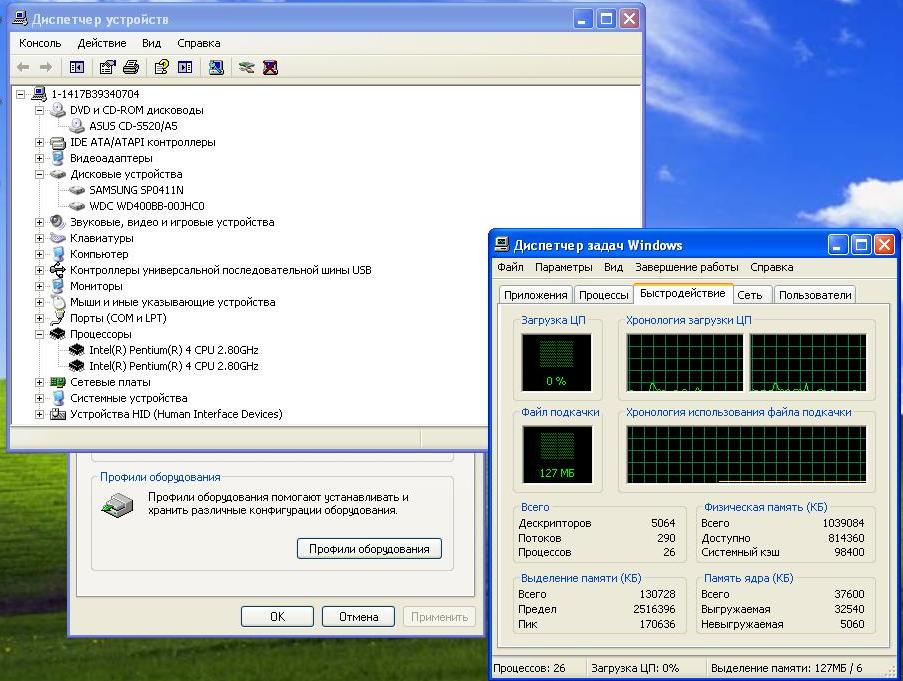This screenshot has height=681, width=903.
Task: Click the Хронология использования файла подкачки graph
Action: coord(746,455)
